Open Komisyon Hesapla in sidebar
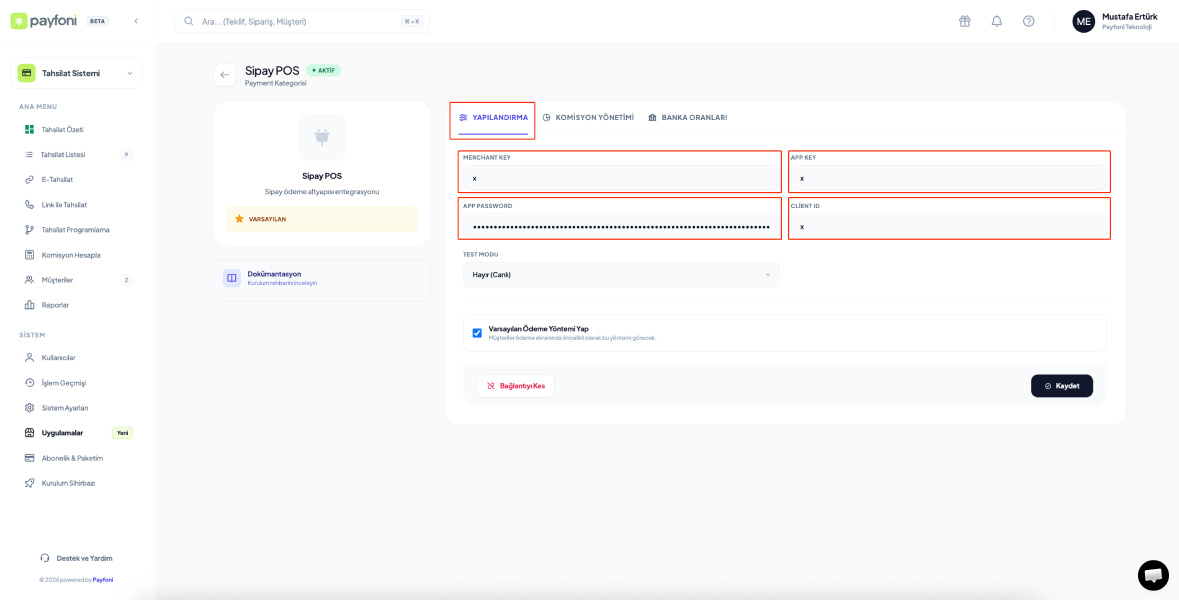 [x=70, y=255]
